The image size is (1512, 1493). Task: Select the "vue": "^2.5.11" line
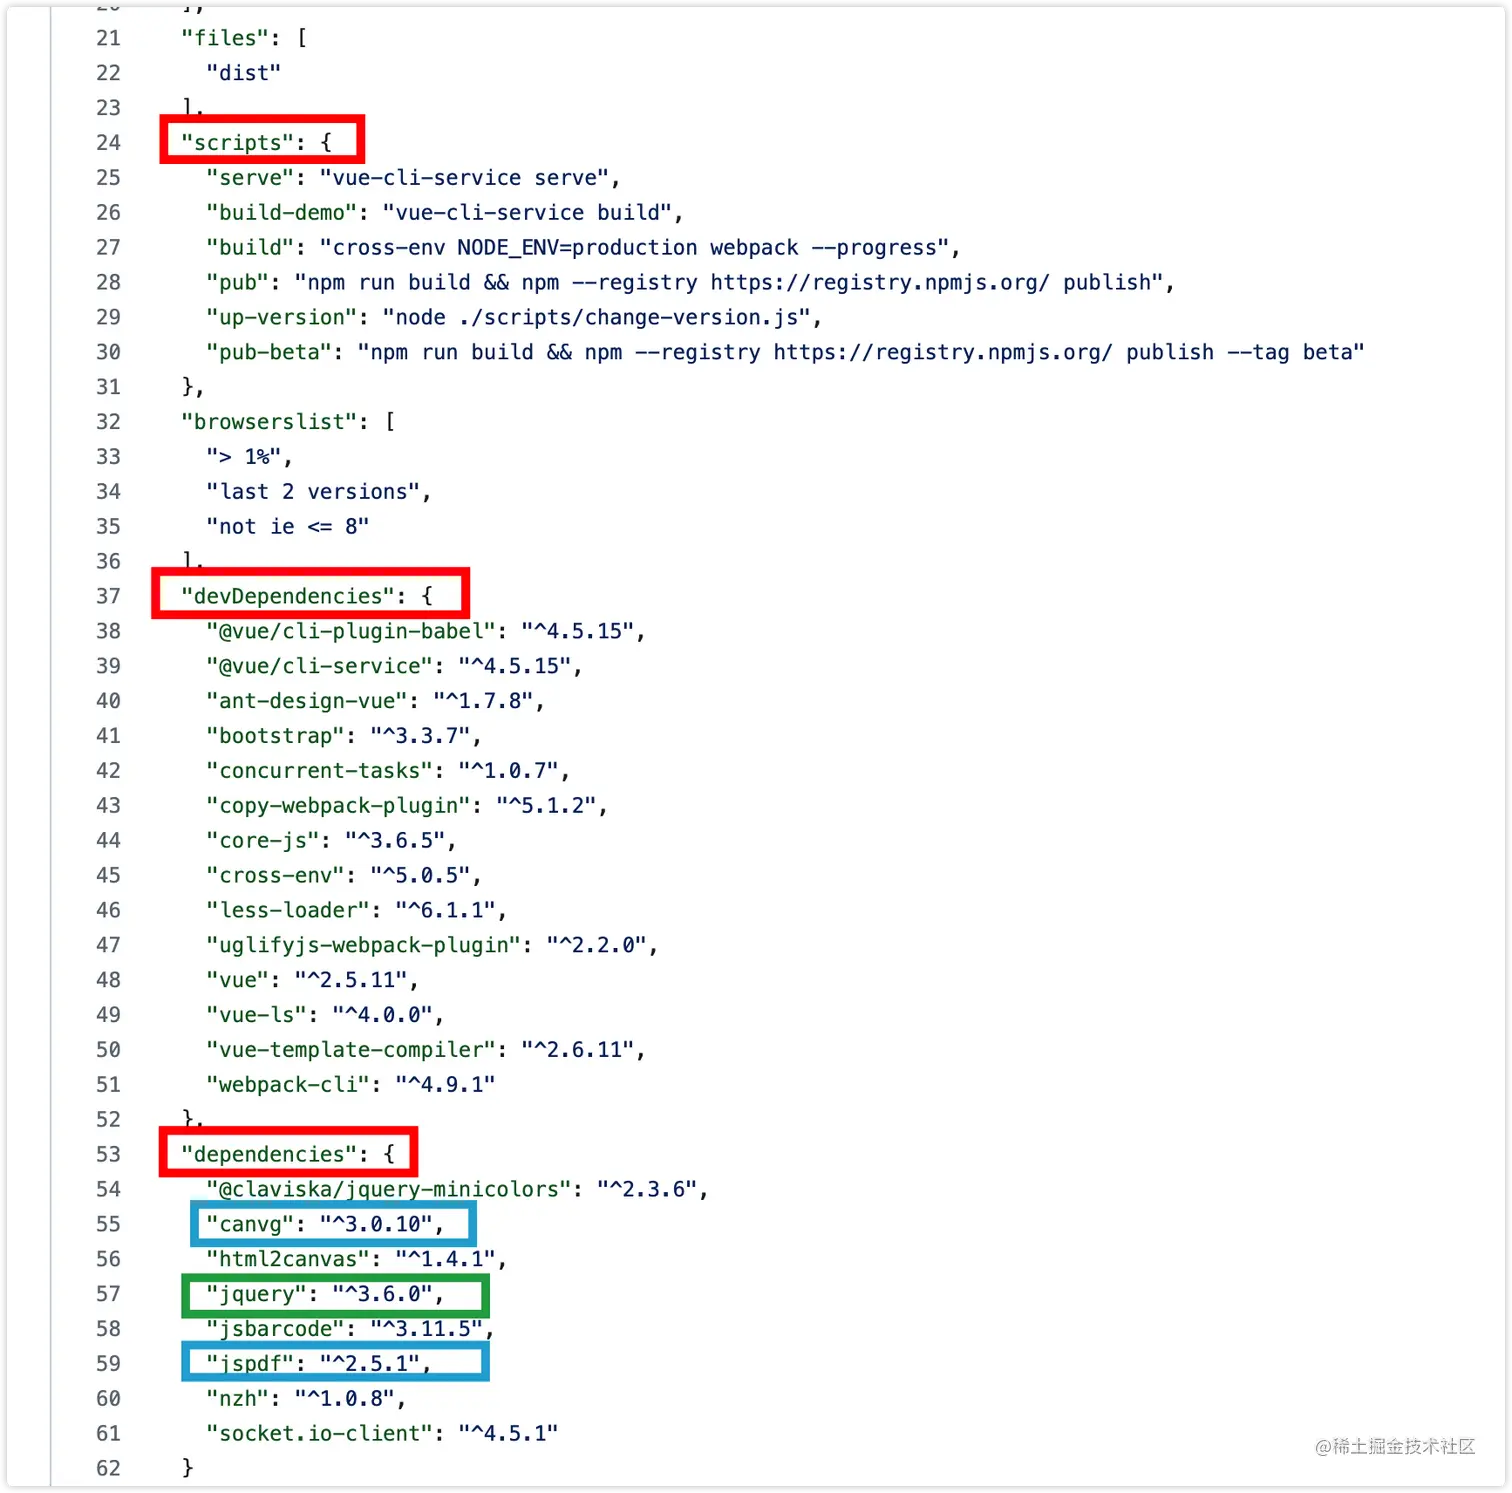pos(312,981)
